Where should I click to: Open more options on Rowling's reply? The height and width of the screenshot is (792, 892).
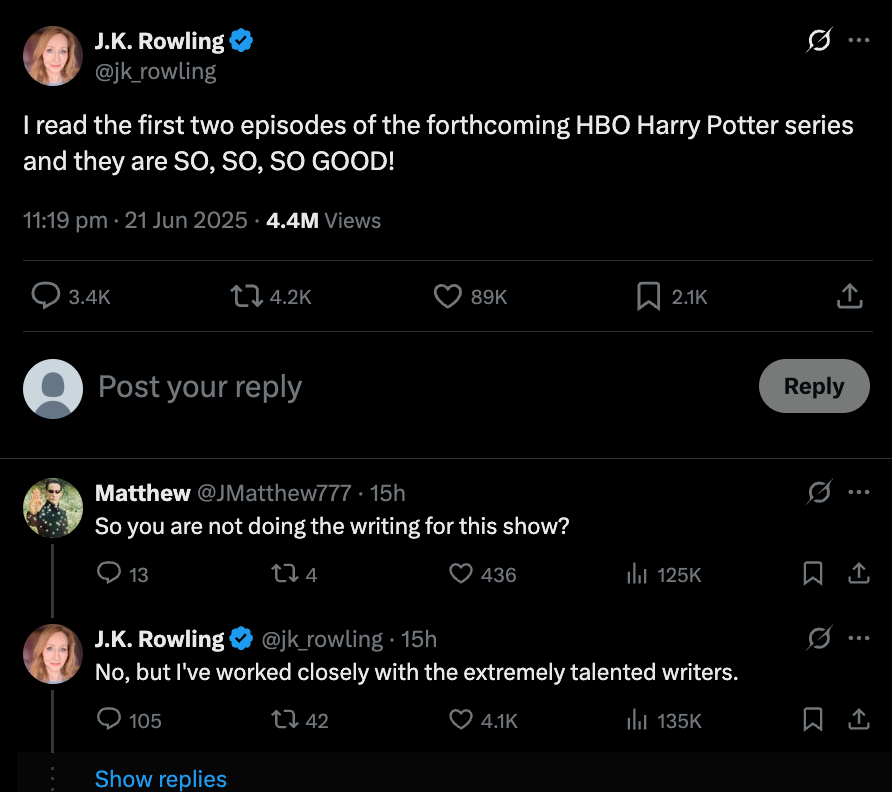click(x=858, y=639)
